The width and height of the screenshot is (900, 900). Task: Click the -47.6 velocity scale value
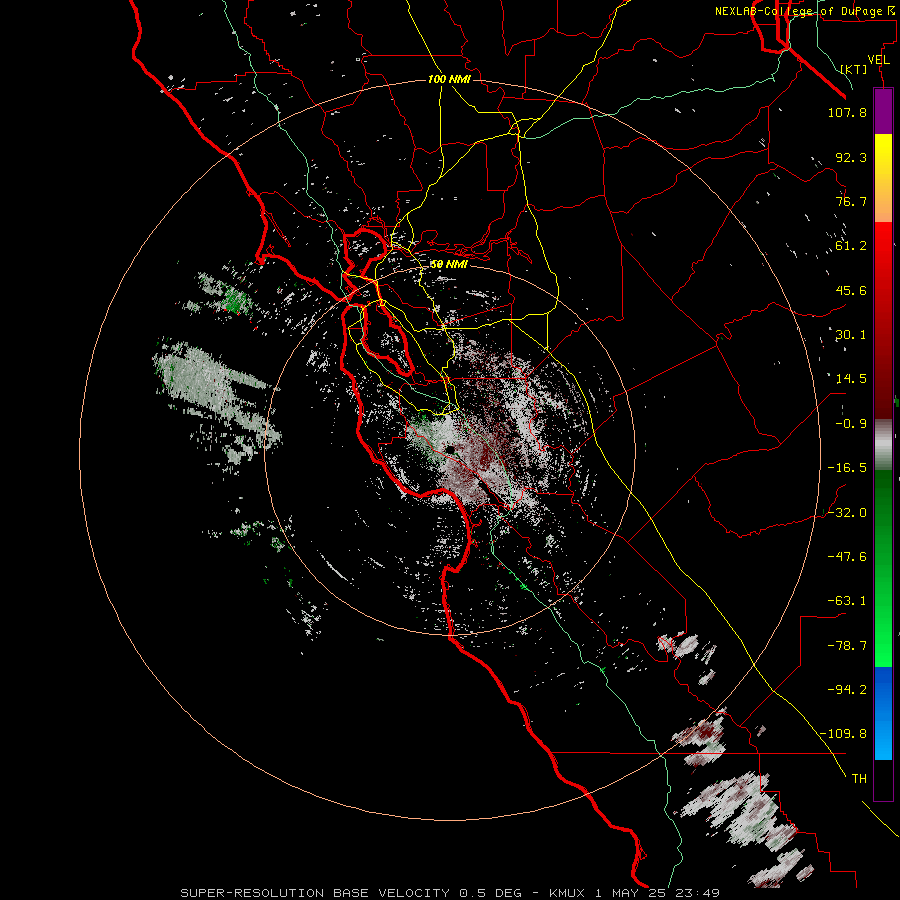click(x=847, y=557)
